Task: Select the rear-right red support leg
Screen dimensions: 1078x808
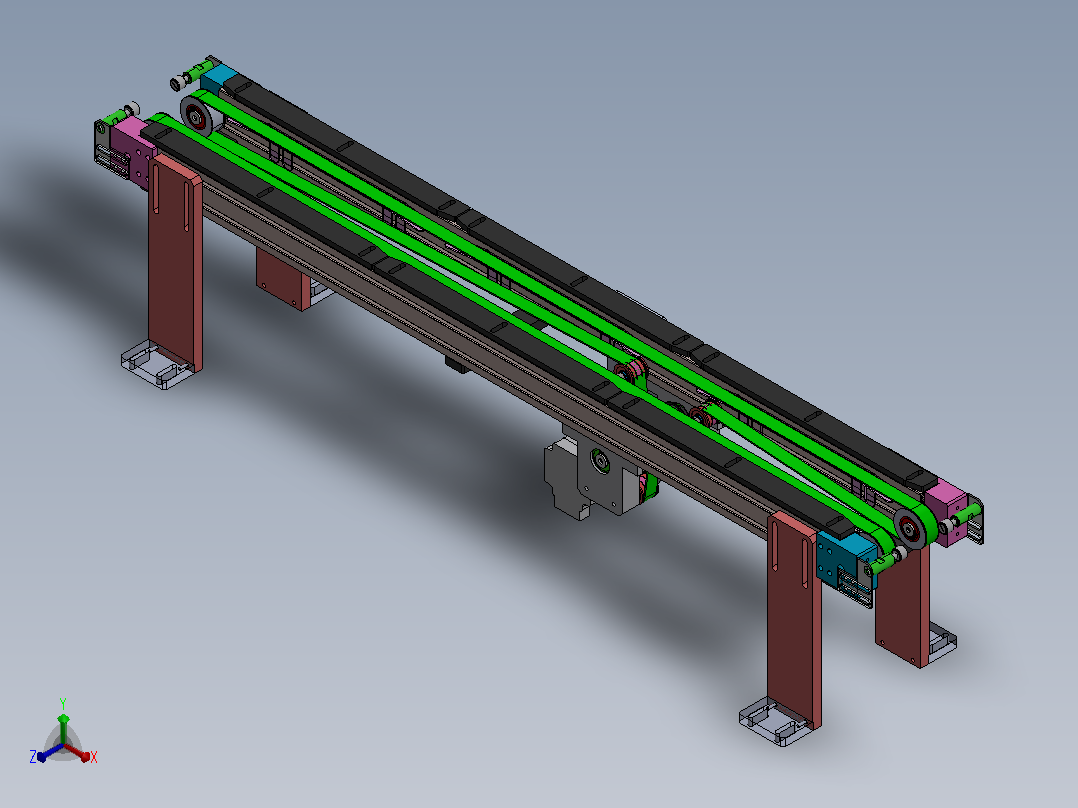Action: coord(902,604)
